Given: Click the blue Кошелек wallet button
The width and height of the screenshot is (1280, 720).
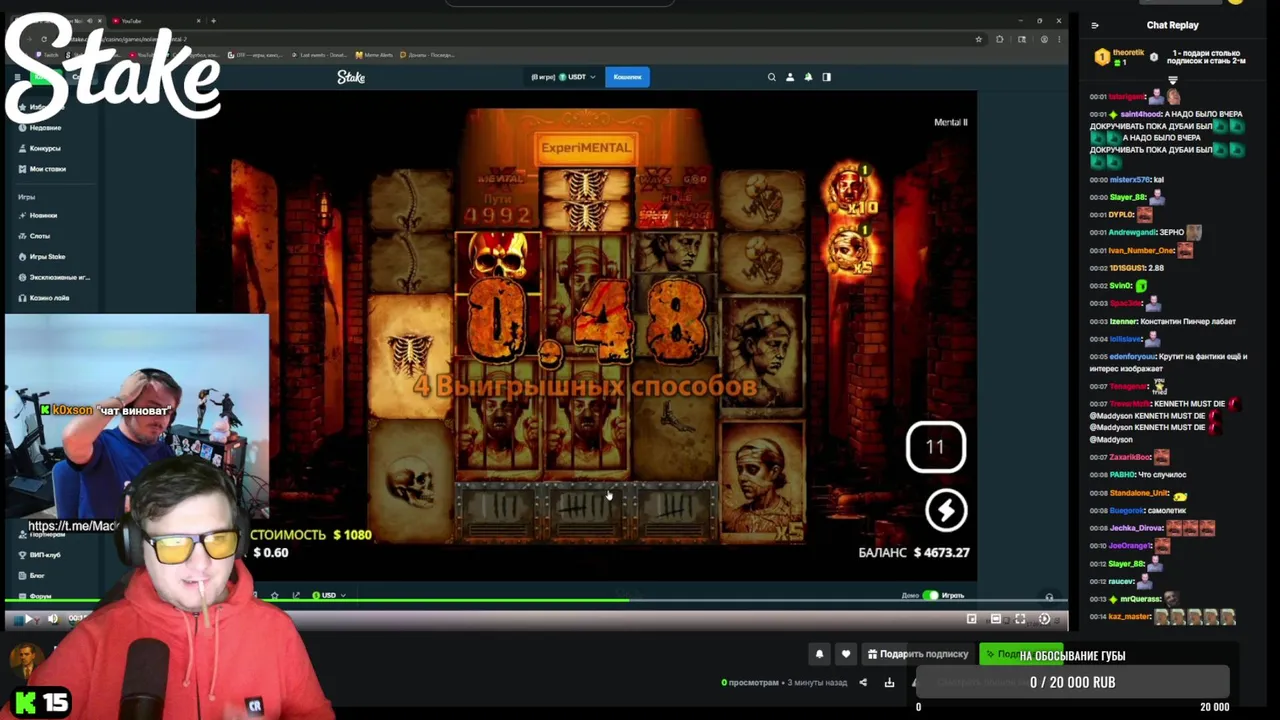Looking at the screenshot, I should [x=627, y=77].
